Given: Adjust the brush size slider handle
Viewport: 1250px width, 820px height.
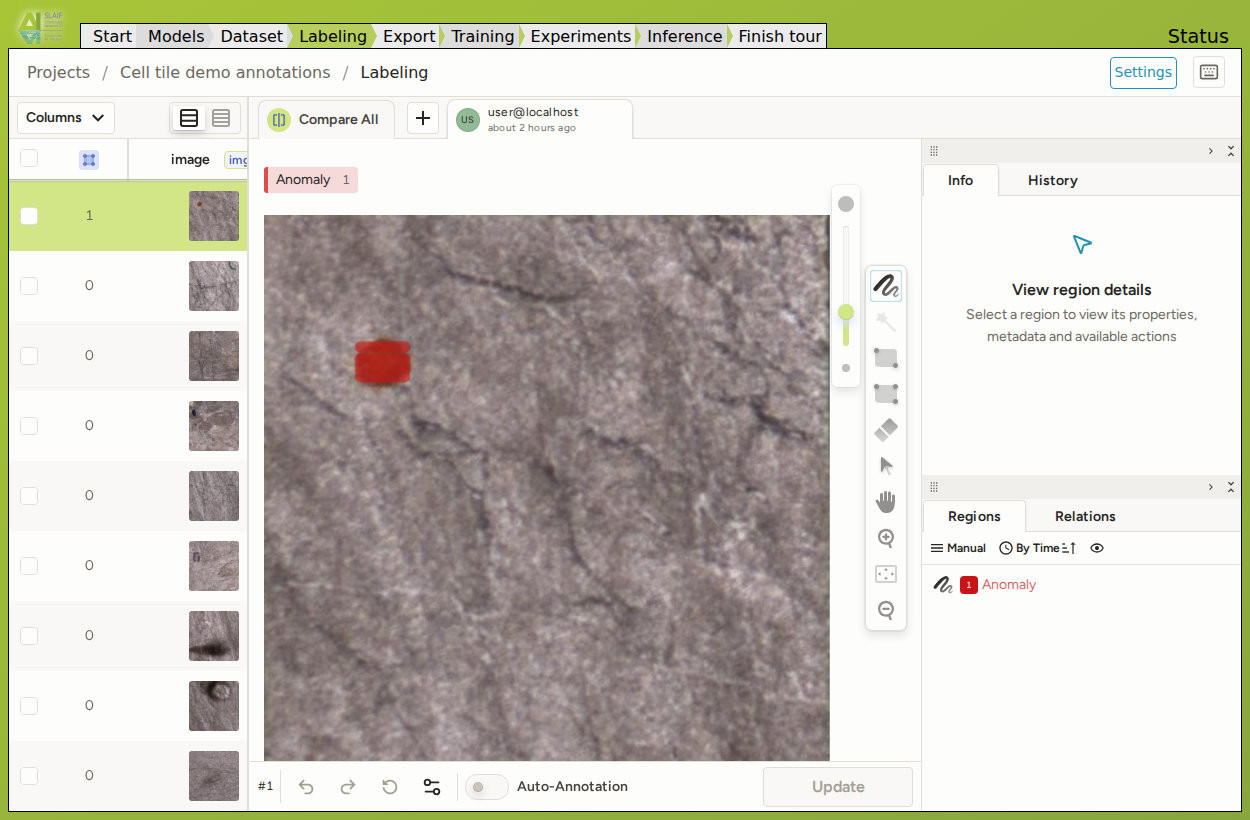Looking at the screenshot, I should [x=846, y=312].
